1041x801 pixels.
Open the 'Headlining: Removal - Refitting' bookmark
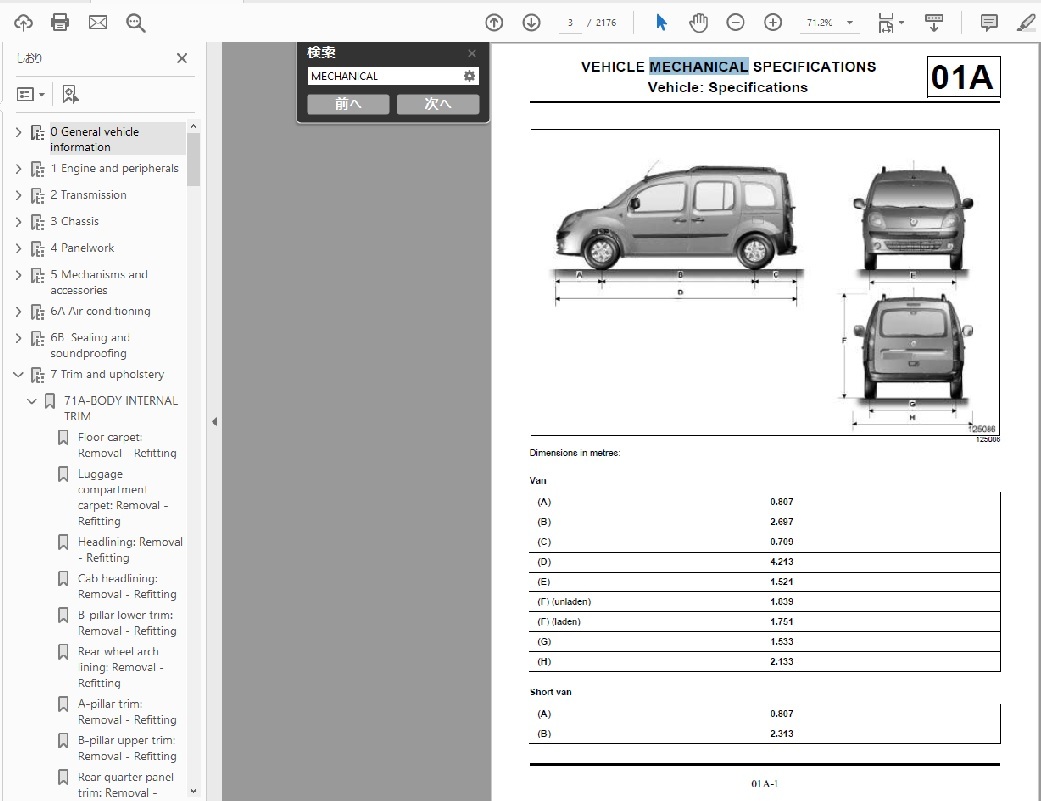130,550
